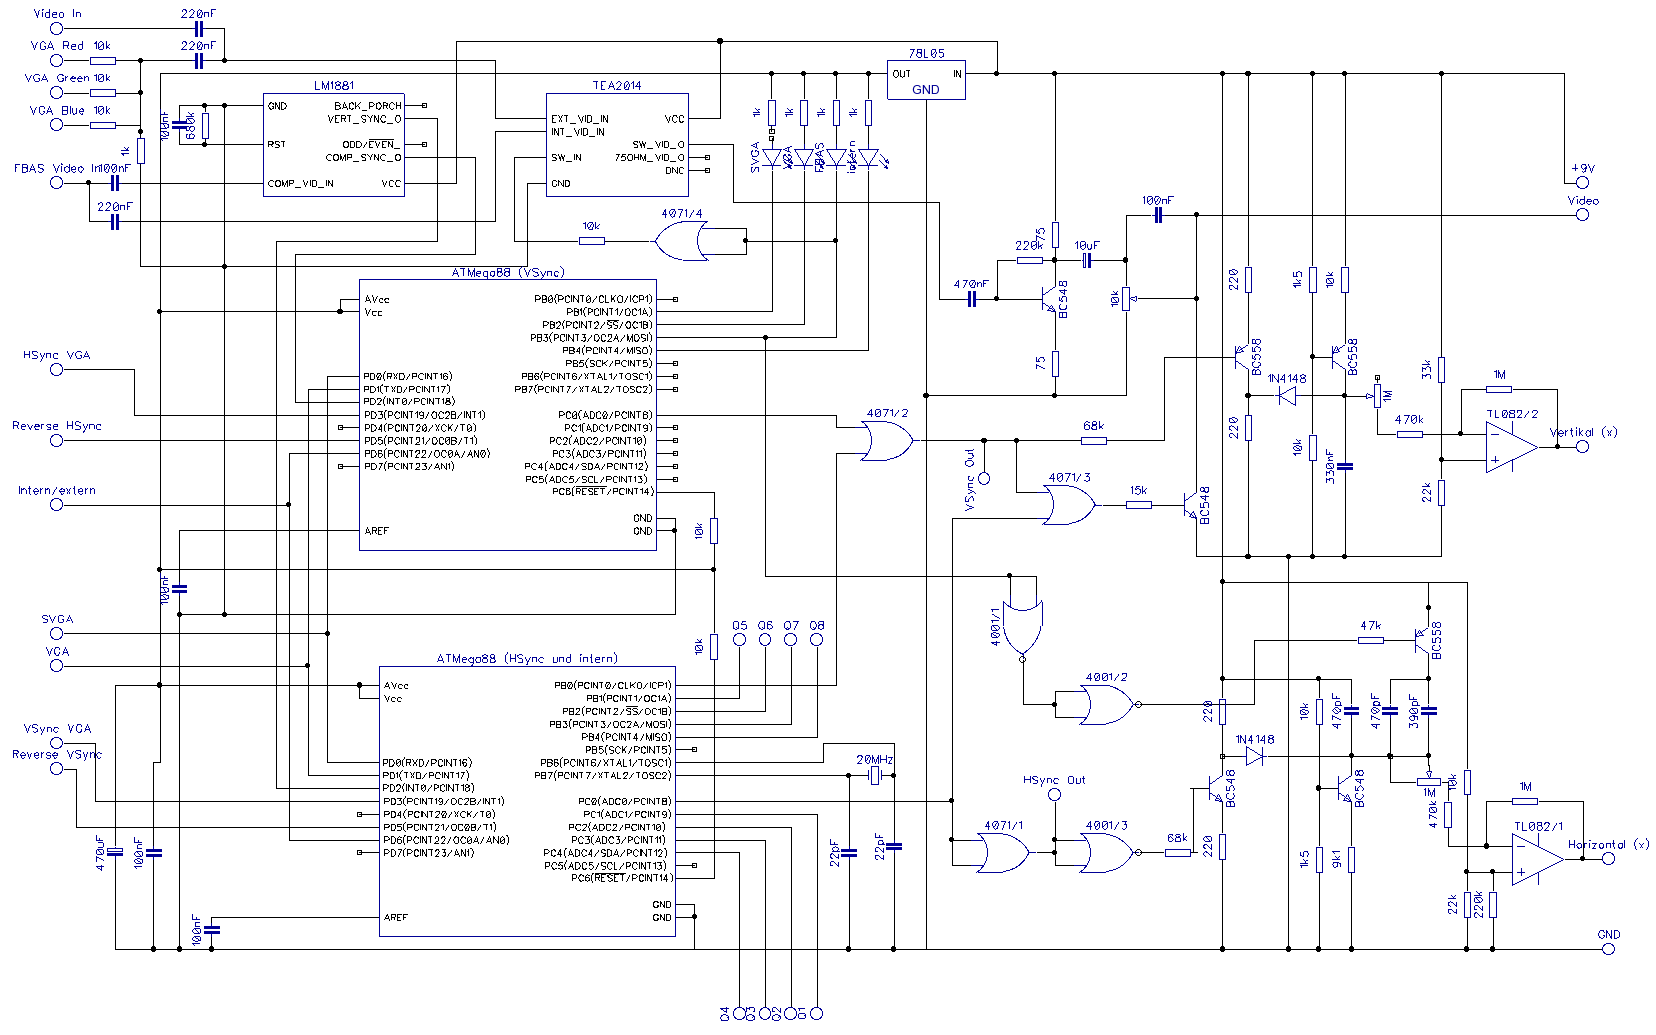
Task: Select the 4071/4 OR gate symbol
Action: [x=680, y=241]
